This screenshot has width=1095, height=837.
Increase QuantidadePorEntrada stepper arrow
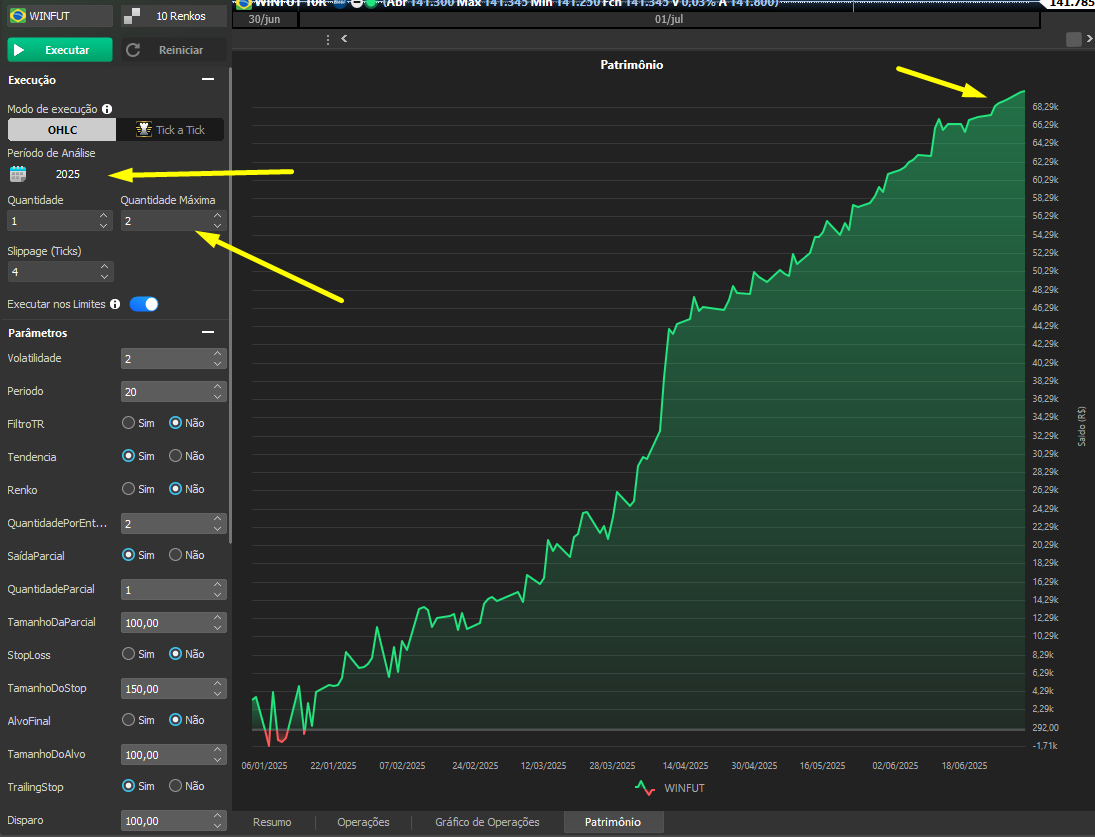coord(218,519)
